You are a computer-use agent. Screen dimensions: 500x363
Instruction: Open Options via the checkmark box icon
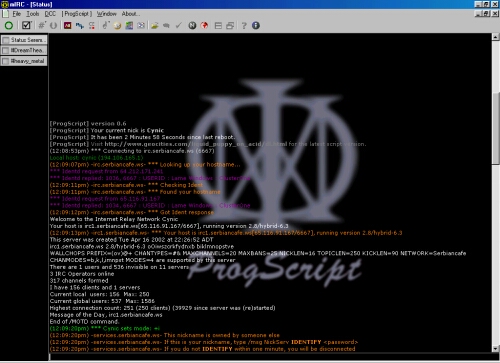tap(26, 25)
